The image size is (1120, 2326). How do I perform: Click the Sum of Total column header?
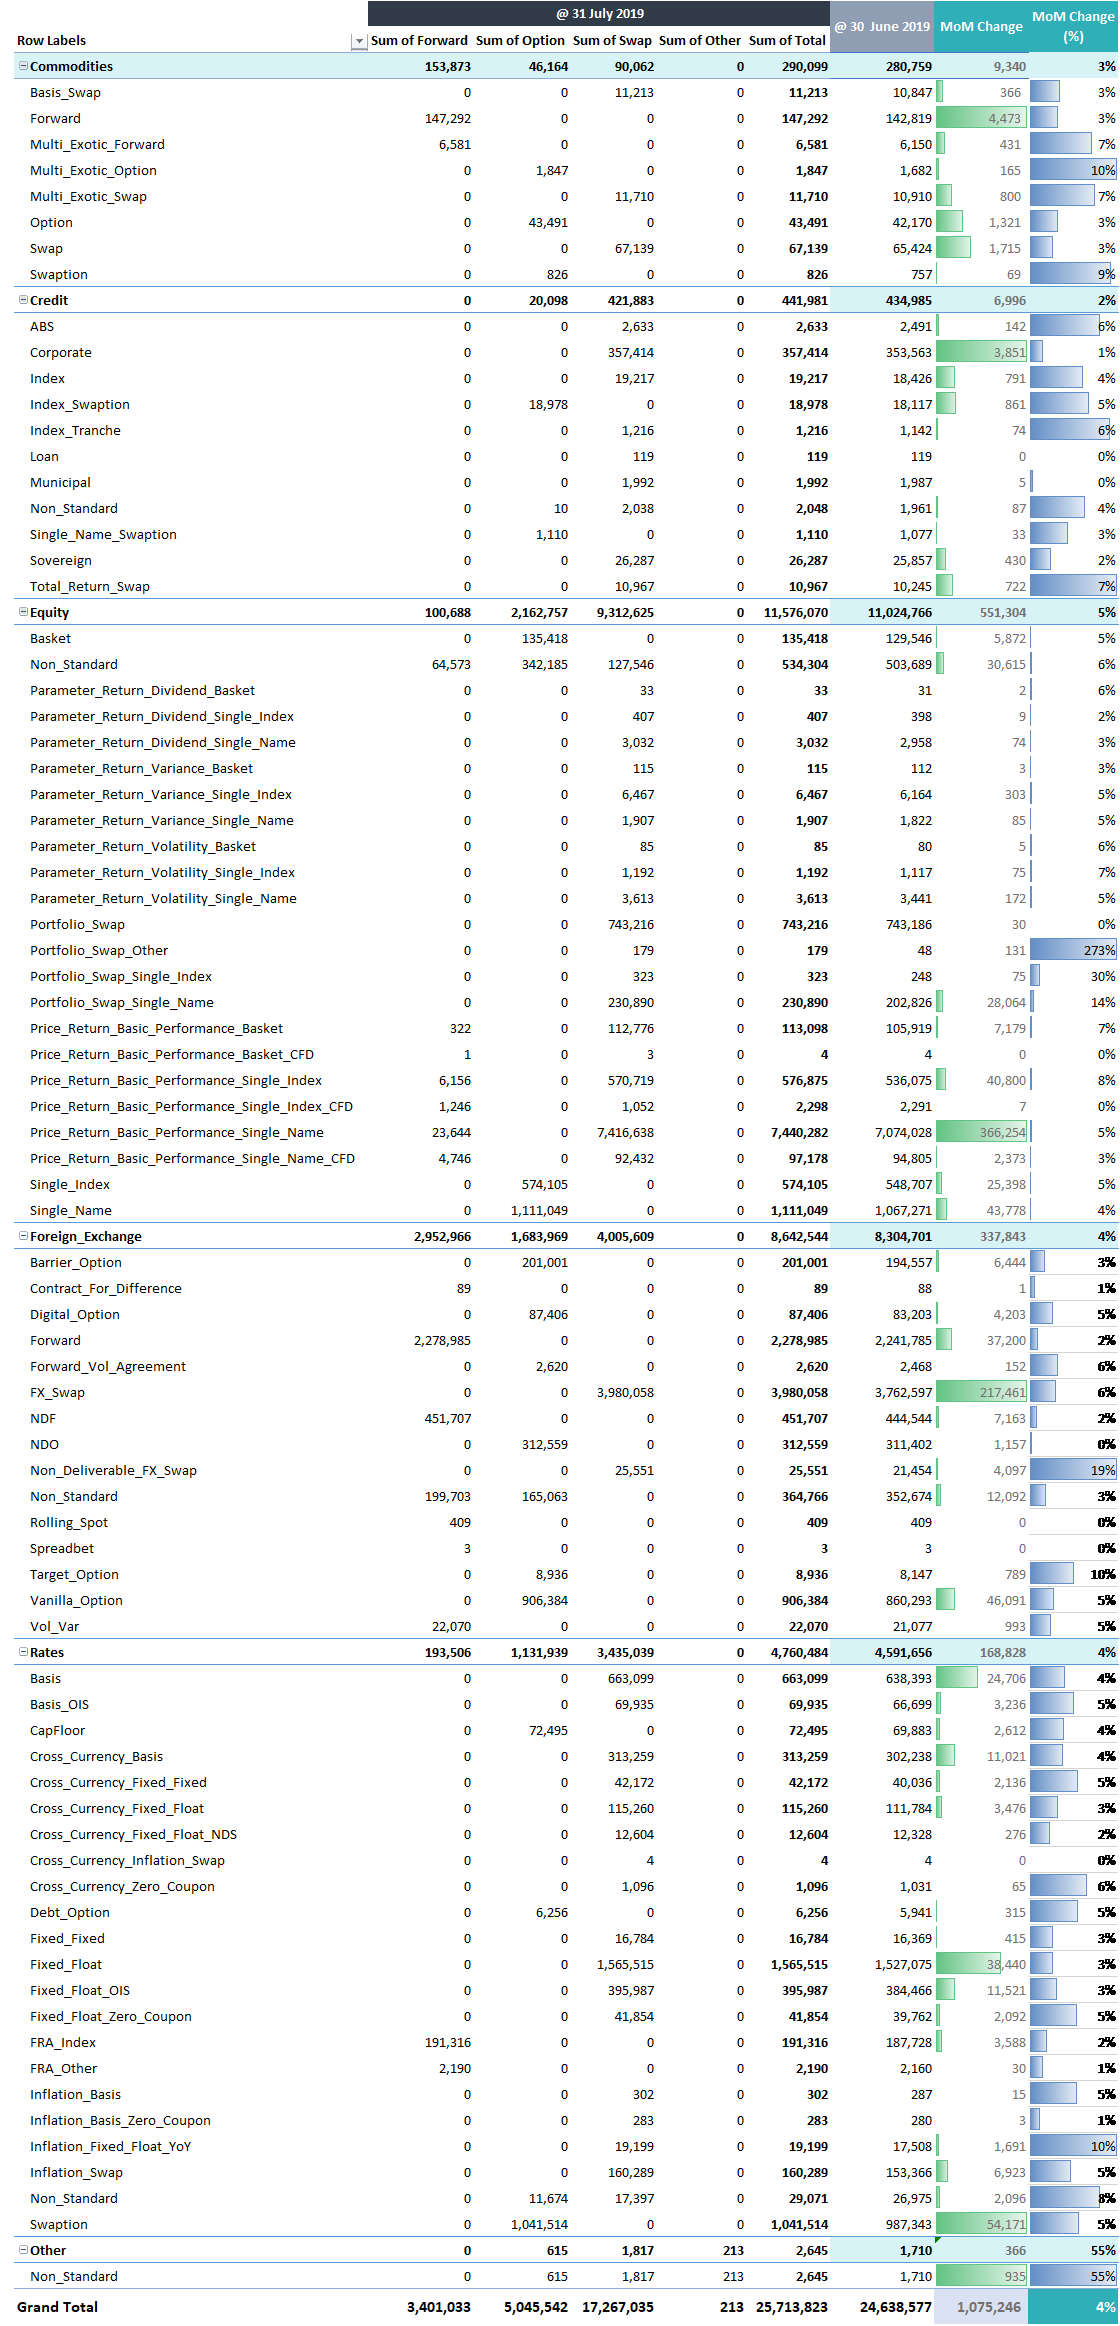[787, 41]
